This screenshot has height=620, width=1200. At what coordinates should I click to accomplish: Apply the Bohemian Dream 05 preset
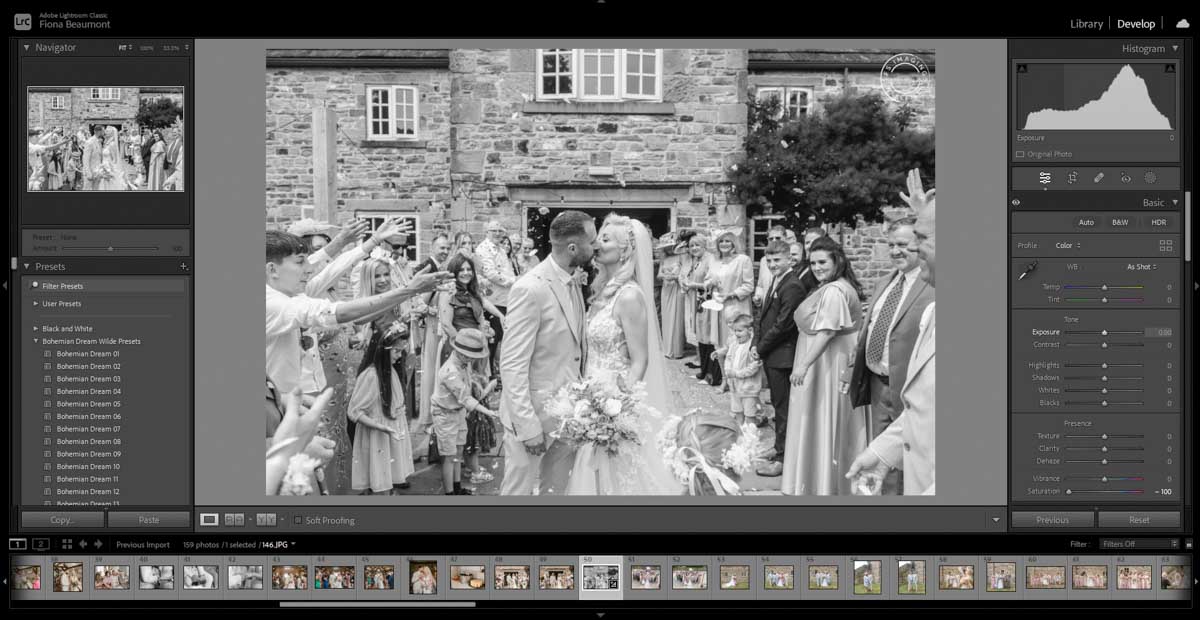point(88,404)
